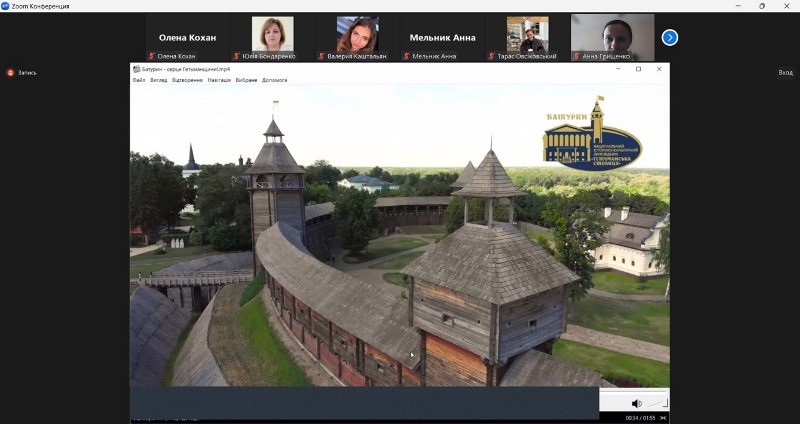This screenshot has width=800, height=424.
Task: Open the Відтворення menu
Action: pos(187,80)
